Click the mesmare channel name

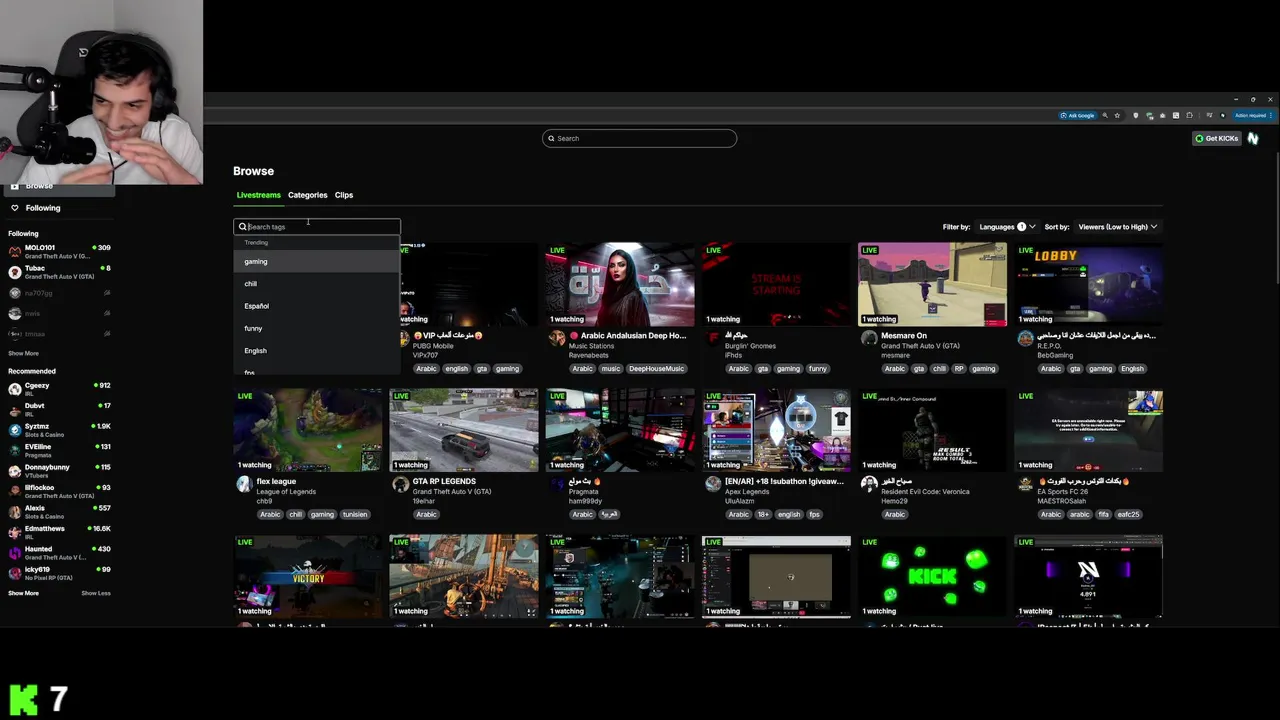[895, 355]
